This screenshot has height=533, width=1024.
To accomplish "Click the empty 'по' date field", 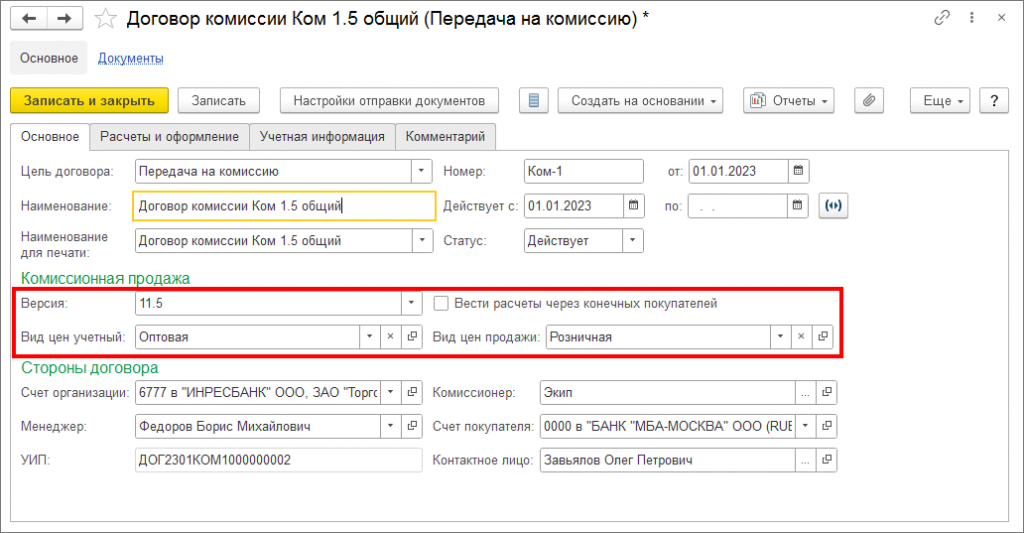I will point(738,206).
